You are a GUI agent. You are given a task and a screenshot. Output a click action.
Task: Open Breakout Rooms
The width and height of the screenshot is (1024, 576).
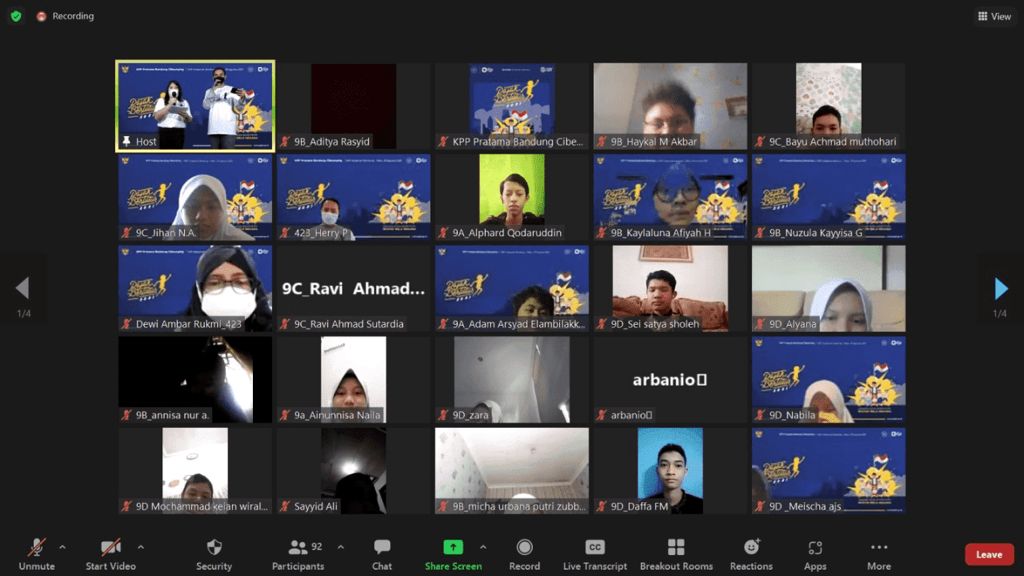pyautogui.click(x=676, y=554)
